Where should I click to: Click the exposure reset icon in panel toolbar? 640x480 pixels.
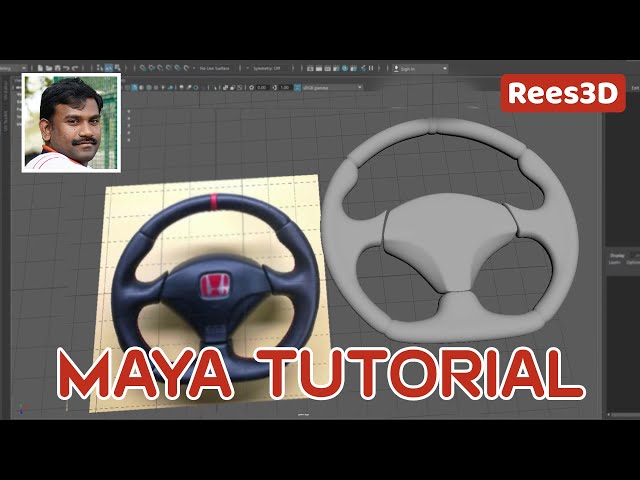point(251,88)
